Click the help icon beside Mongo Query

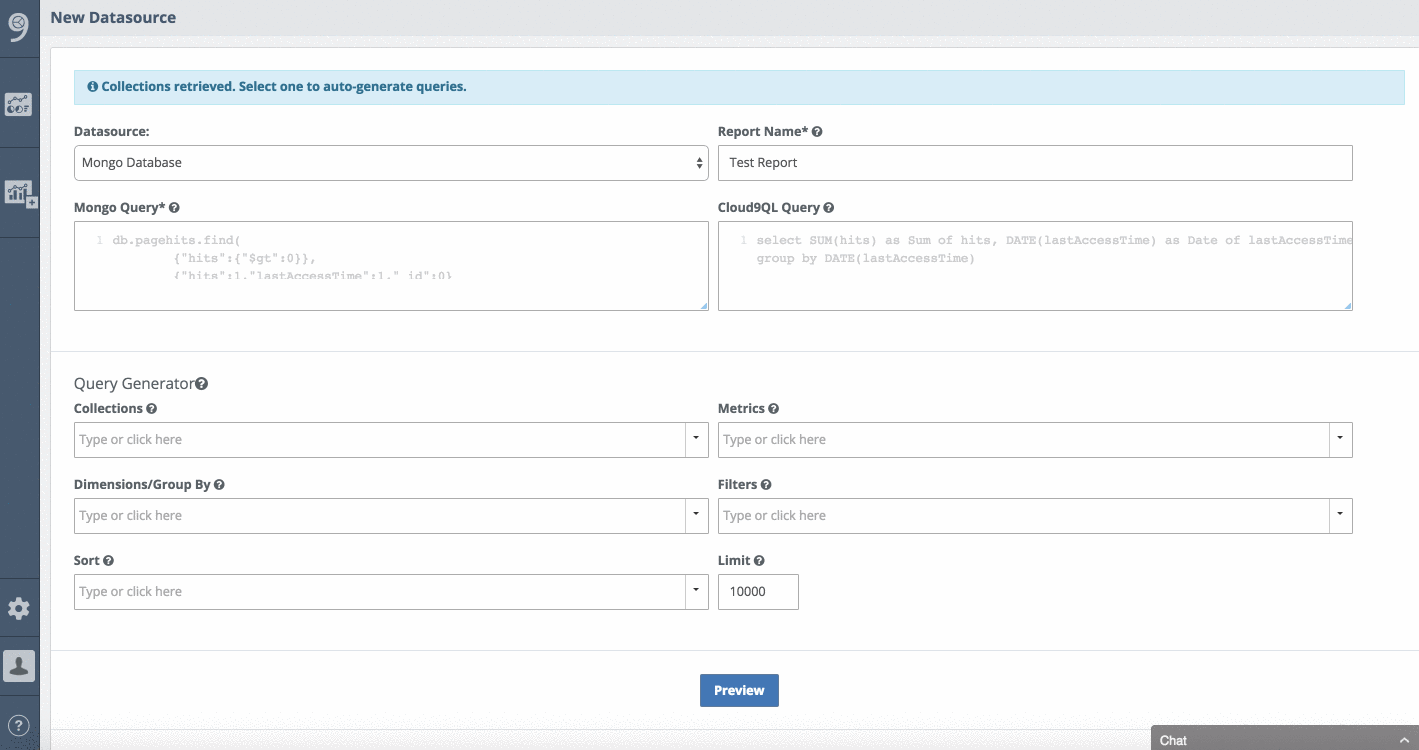pos(174,208)
